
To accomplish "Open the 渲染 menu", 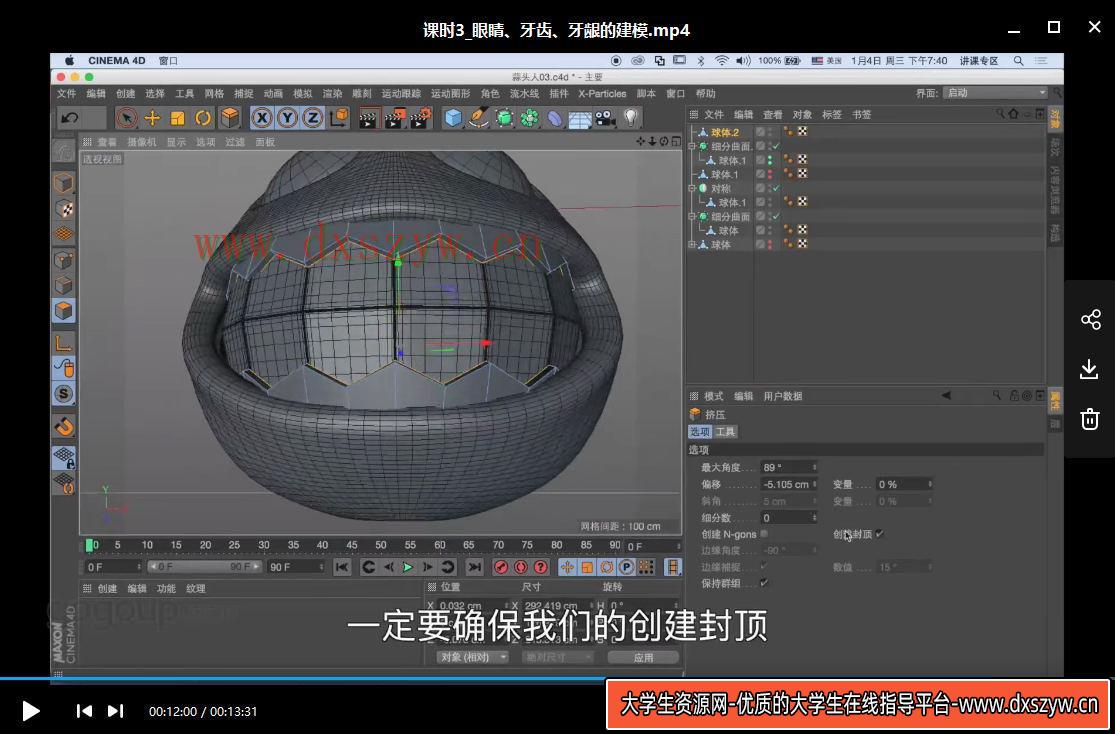I will click(332, 94).
